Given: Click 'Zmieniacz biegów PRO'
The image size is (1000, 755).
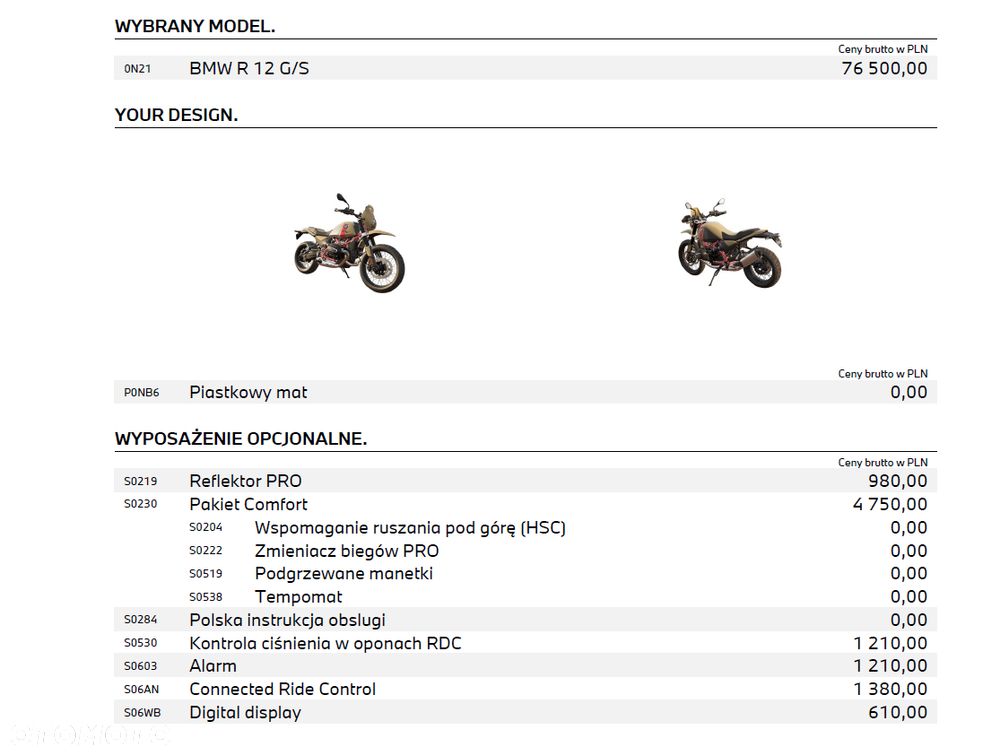Looking at the screenshot, I should (346, 551).
